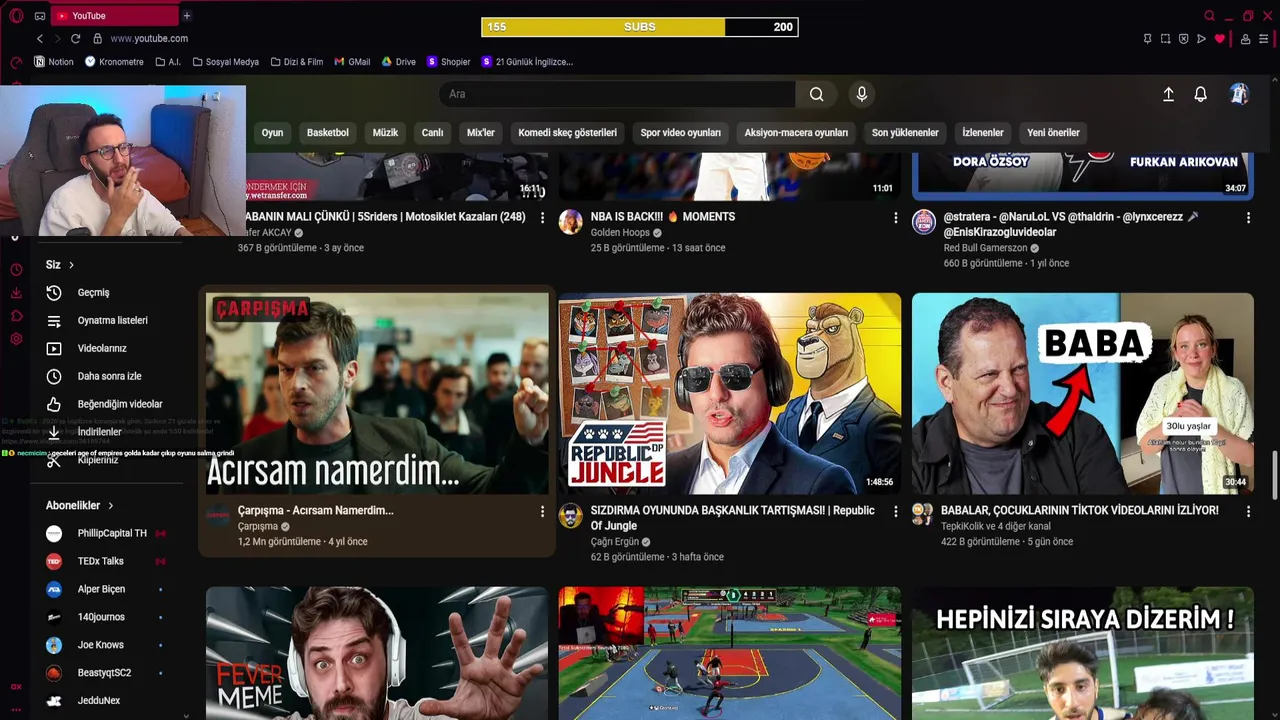The image size is (1280, 720).
Task: Open the TEDx Talks subscription
Action: 110,562
